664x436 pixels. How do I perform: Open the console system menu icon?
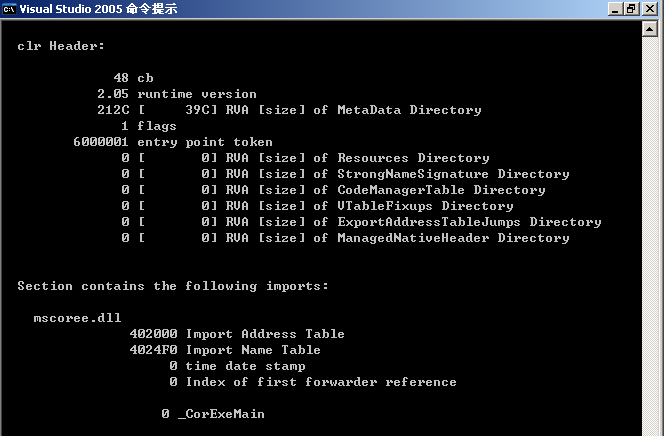click(9, 9)
